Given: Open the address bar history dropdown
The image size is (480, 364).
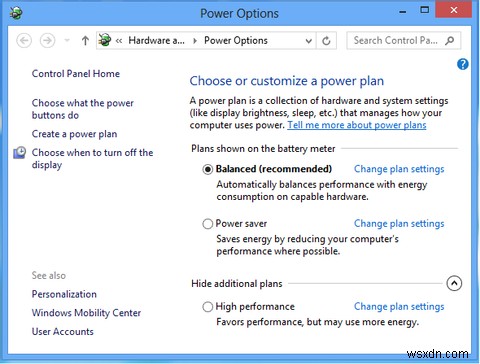Looking at the screenshot, I should pos(309,41).
